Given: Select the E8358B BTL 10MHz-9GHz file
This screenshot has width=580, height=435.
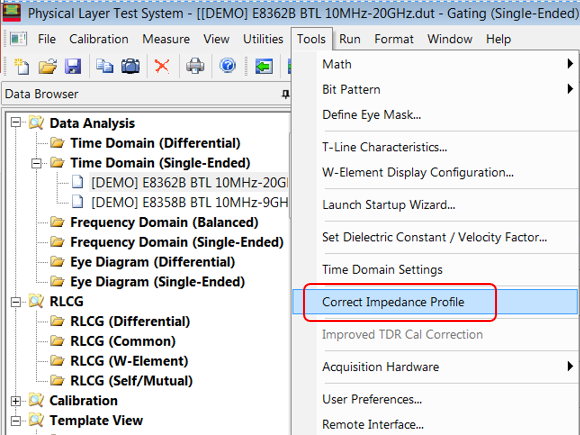Looking at the screenshot, I should (x=189, y=202).
